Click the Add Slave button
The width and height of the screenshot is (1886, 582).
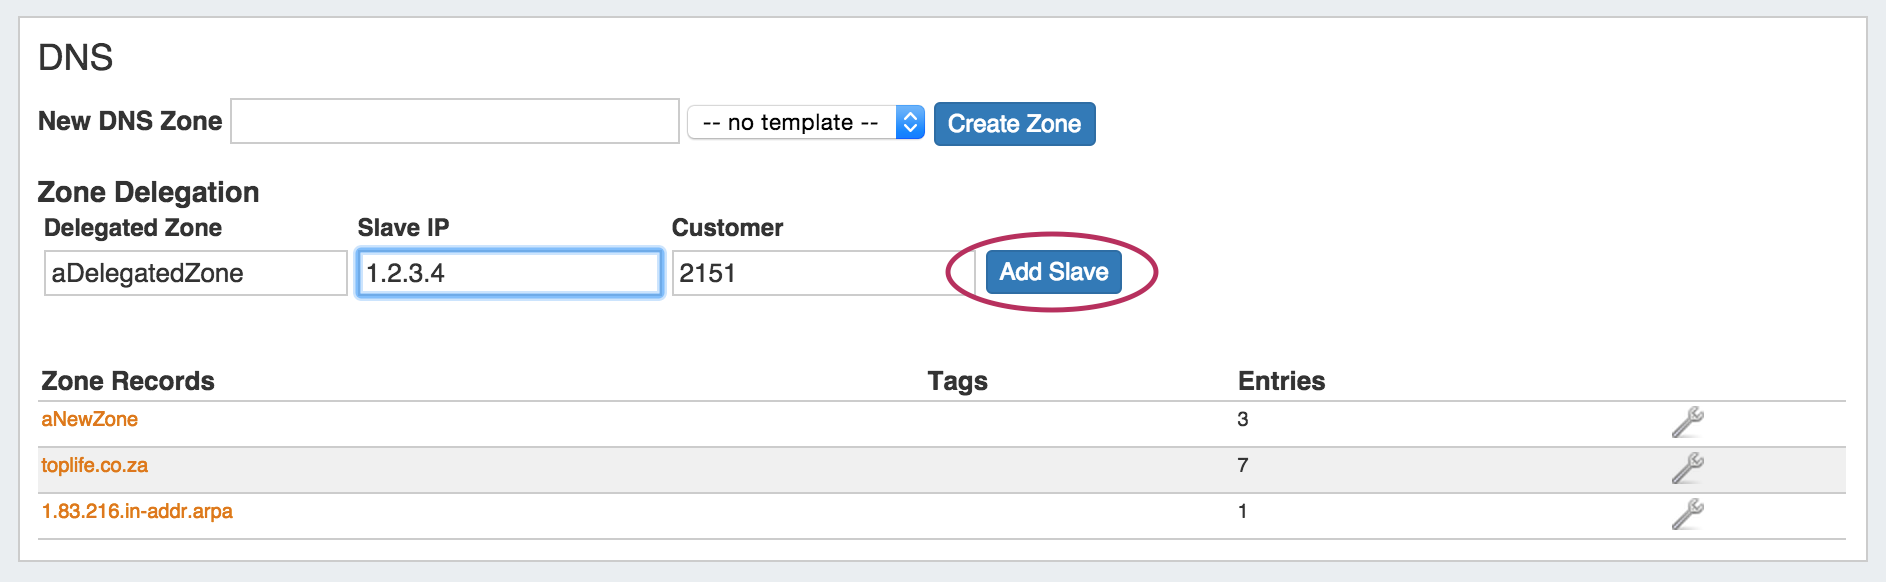pyautogui.click(x=1053, y=272)
